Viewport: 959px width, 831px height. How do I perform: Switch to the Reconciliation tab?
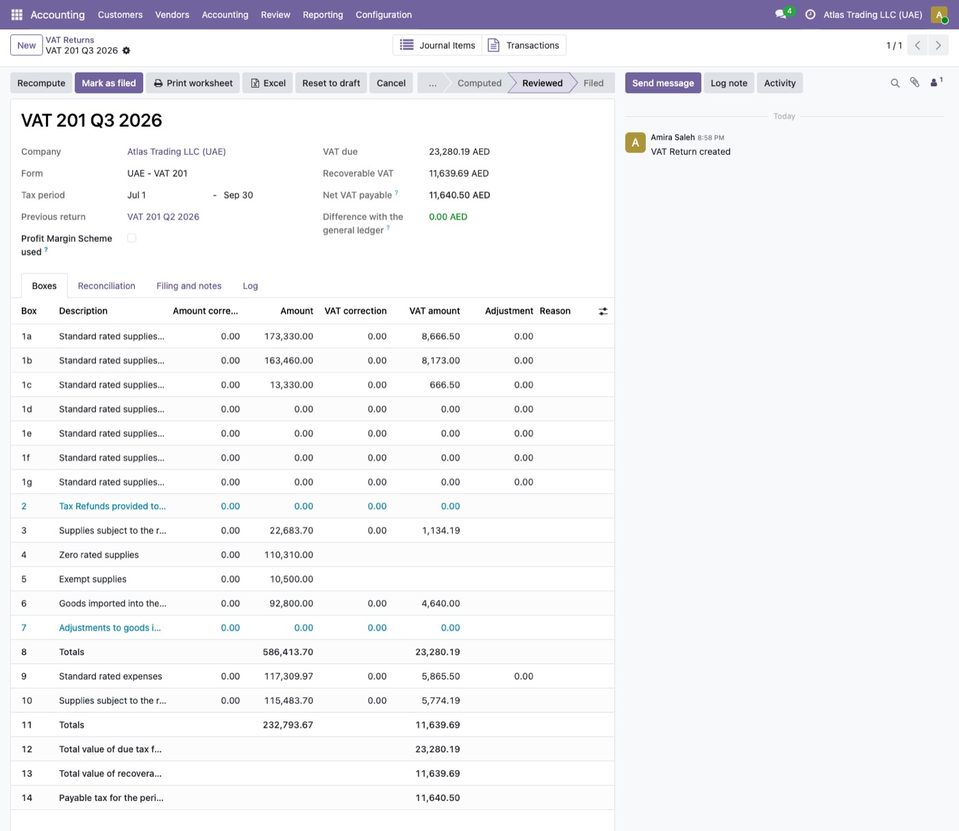click(106, 286)
